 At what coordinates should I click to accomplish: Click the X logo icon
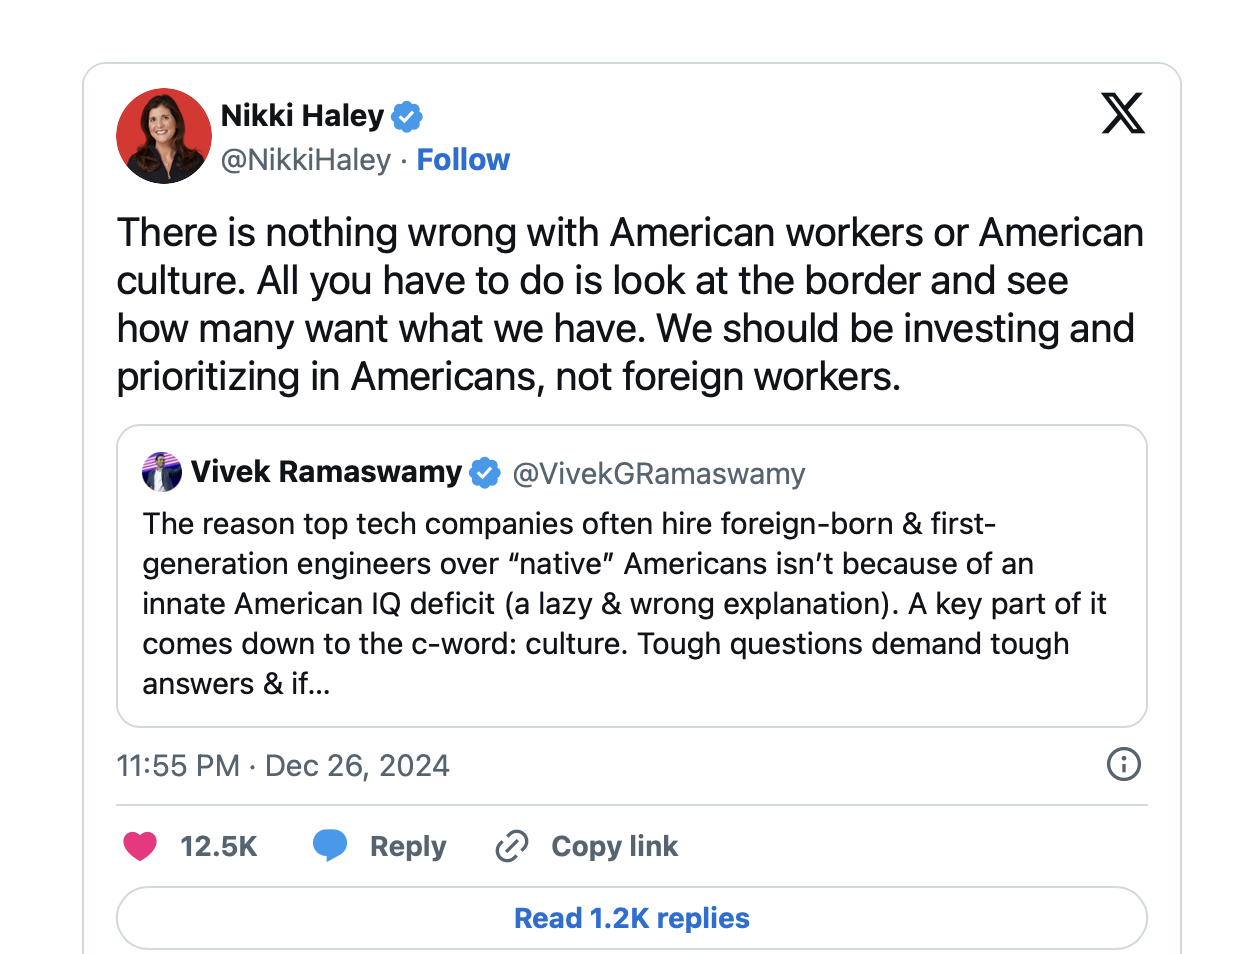click(x=1122, y=113)
